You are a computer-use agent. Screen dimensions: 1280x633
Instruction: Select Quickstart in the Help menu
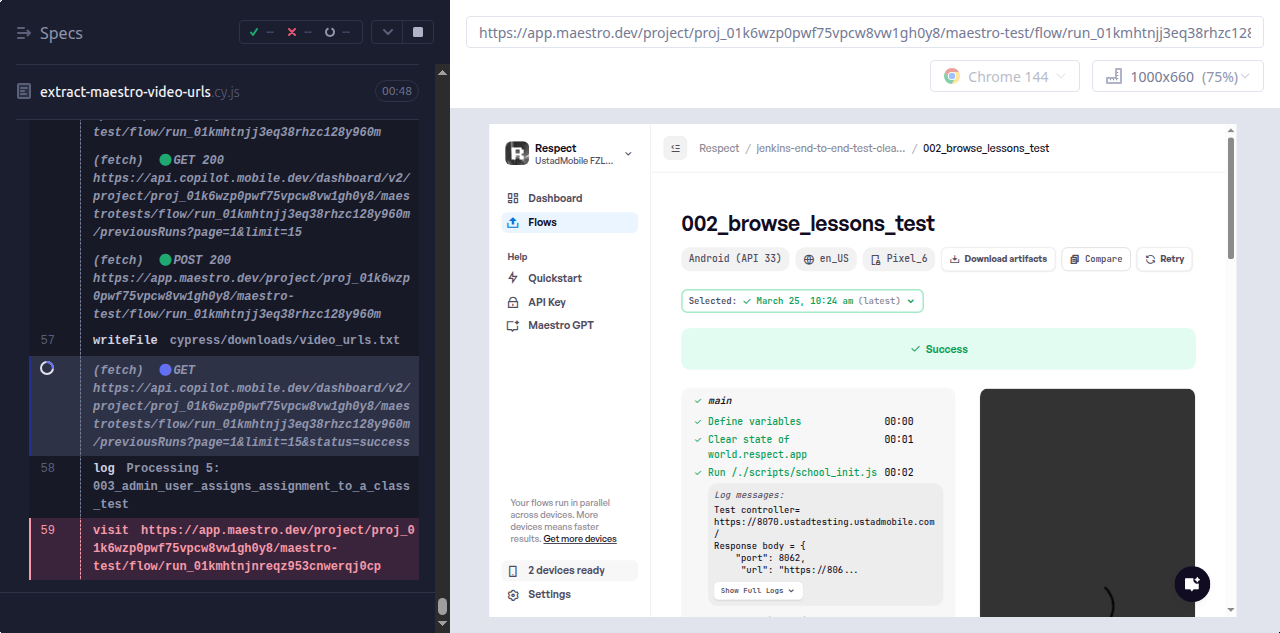click(x=554, y=278)
